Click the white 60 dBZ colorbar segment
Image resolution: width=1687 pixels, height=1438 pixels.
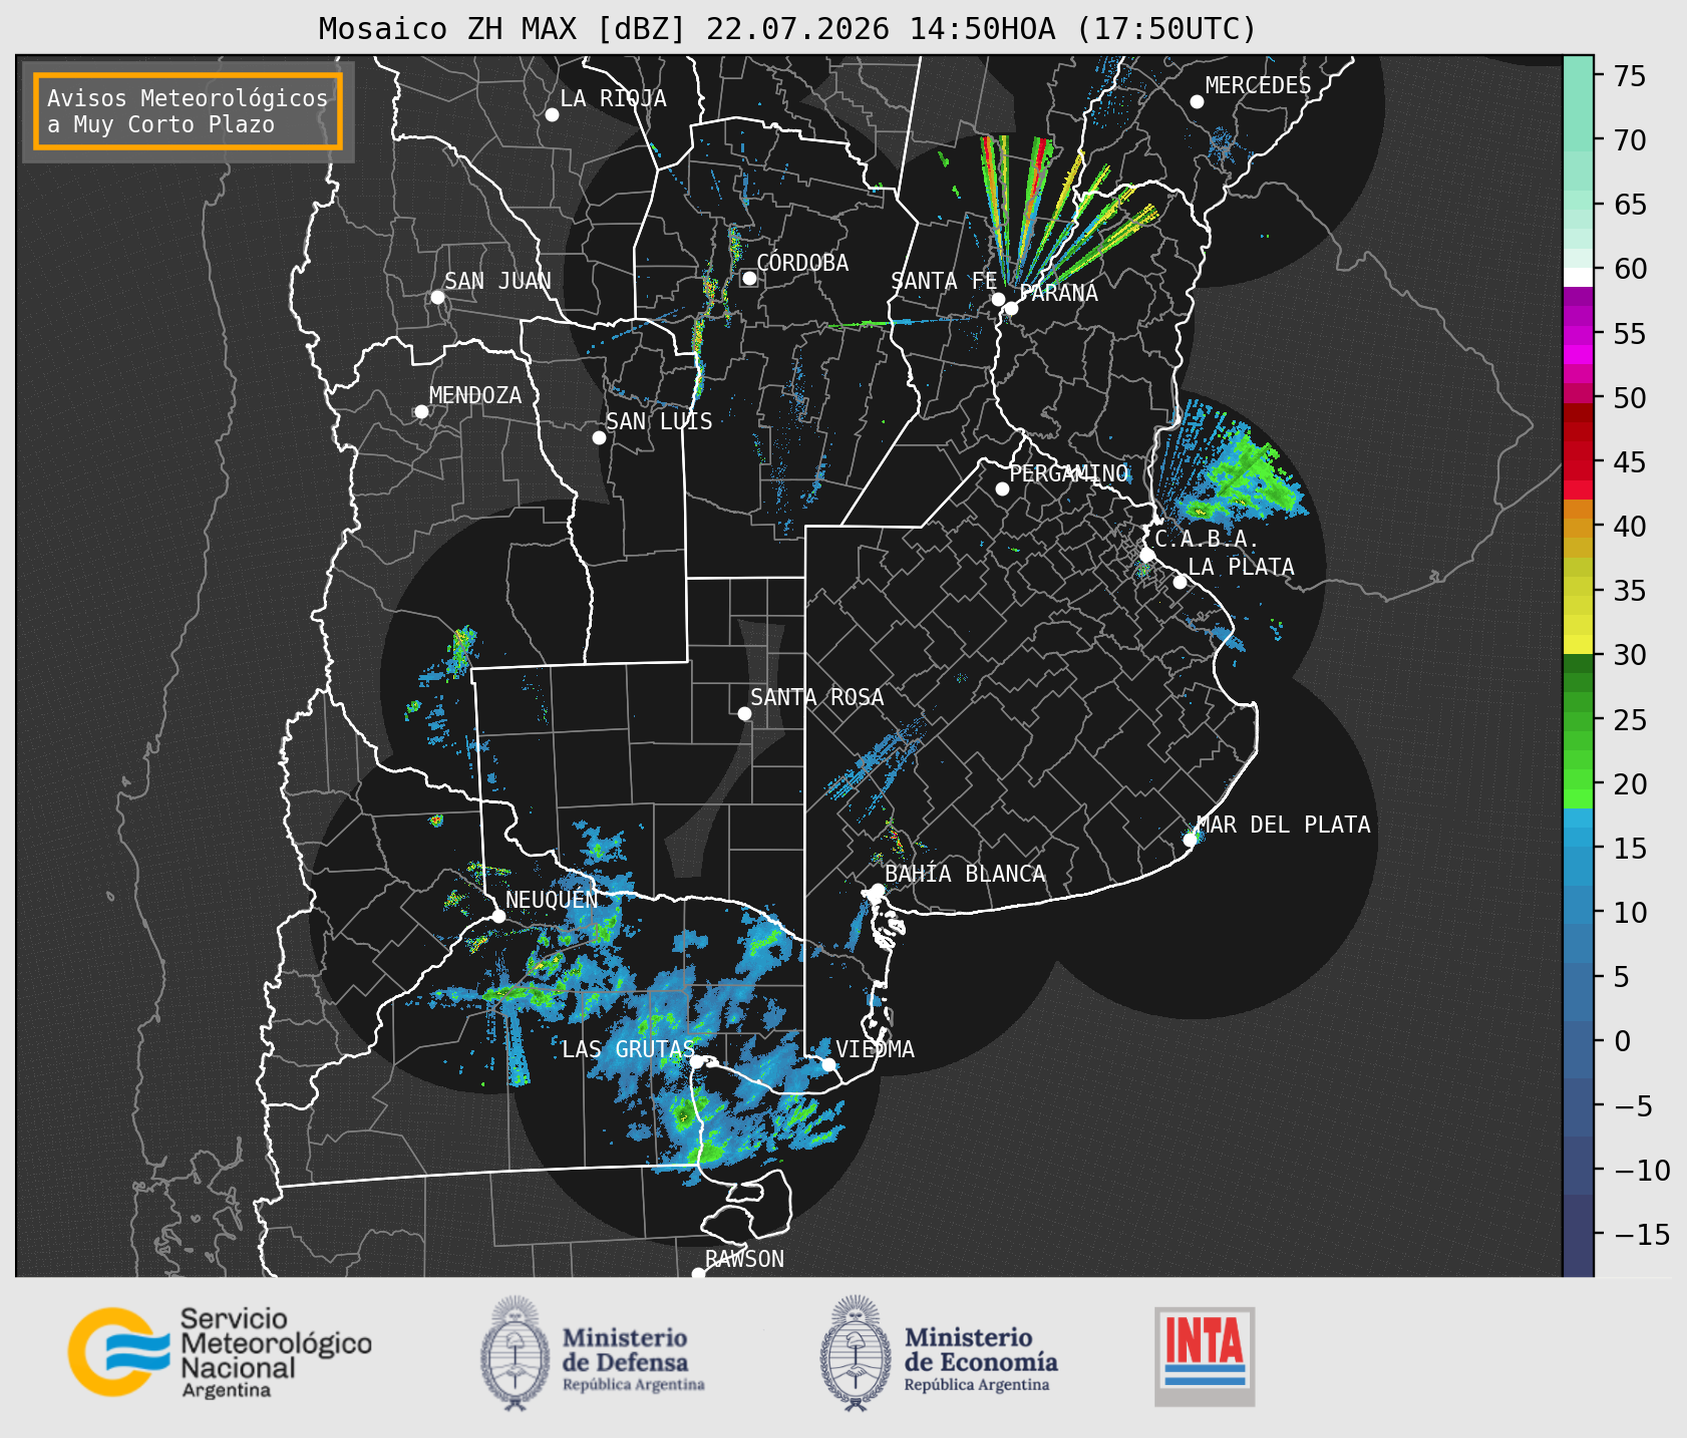point(1578,277)
